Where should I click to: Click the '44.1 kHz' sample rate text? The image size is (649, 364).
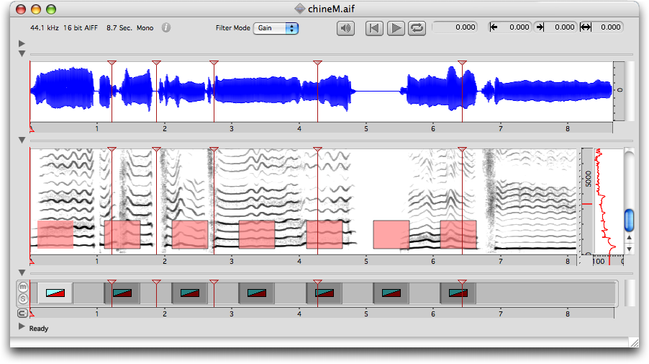[44, 28]
